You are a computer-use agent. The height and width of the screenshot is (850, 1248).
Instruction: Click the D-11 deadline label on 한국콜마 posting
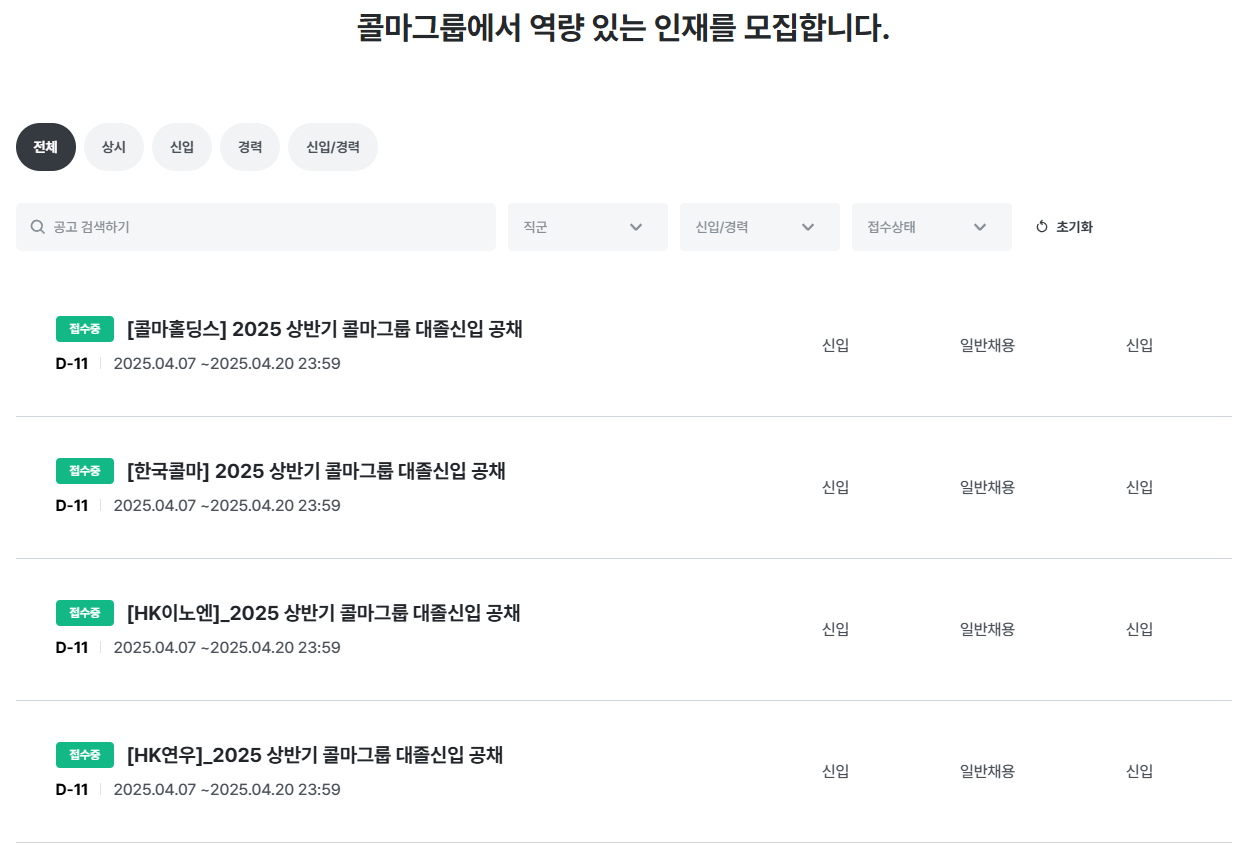coord(72,505)
